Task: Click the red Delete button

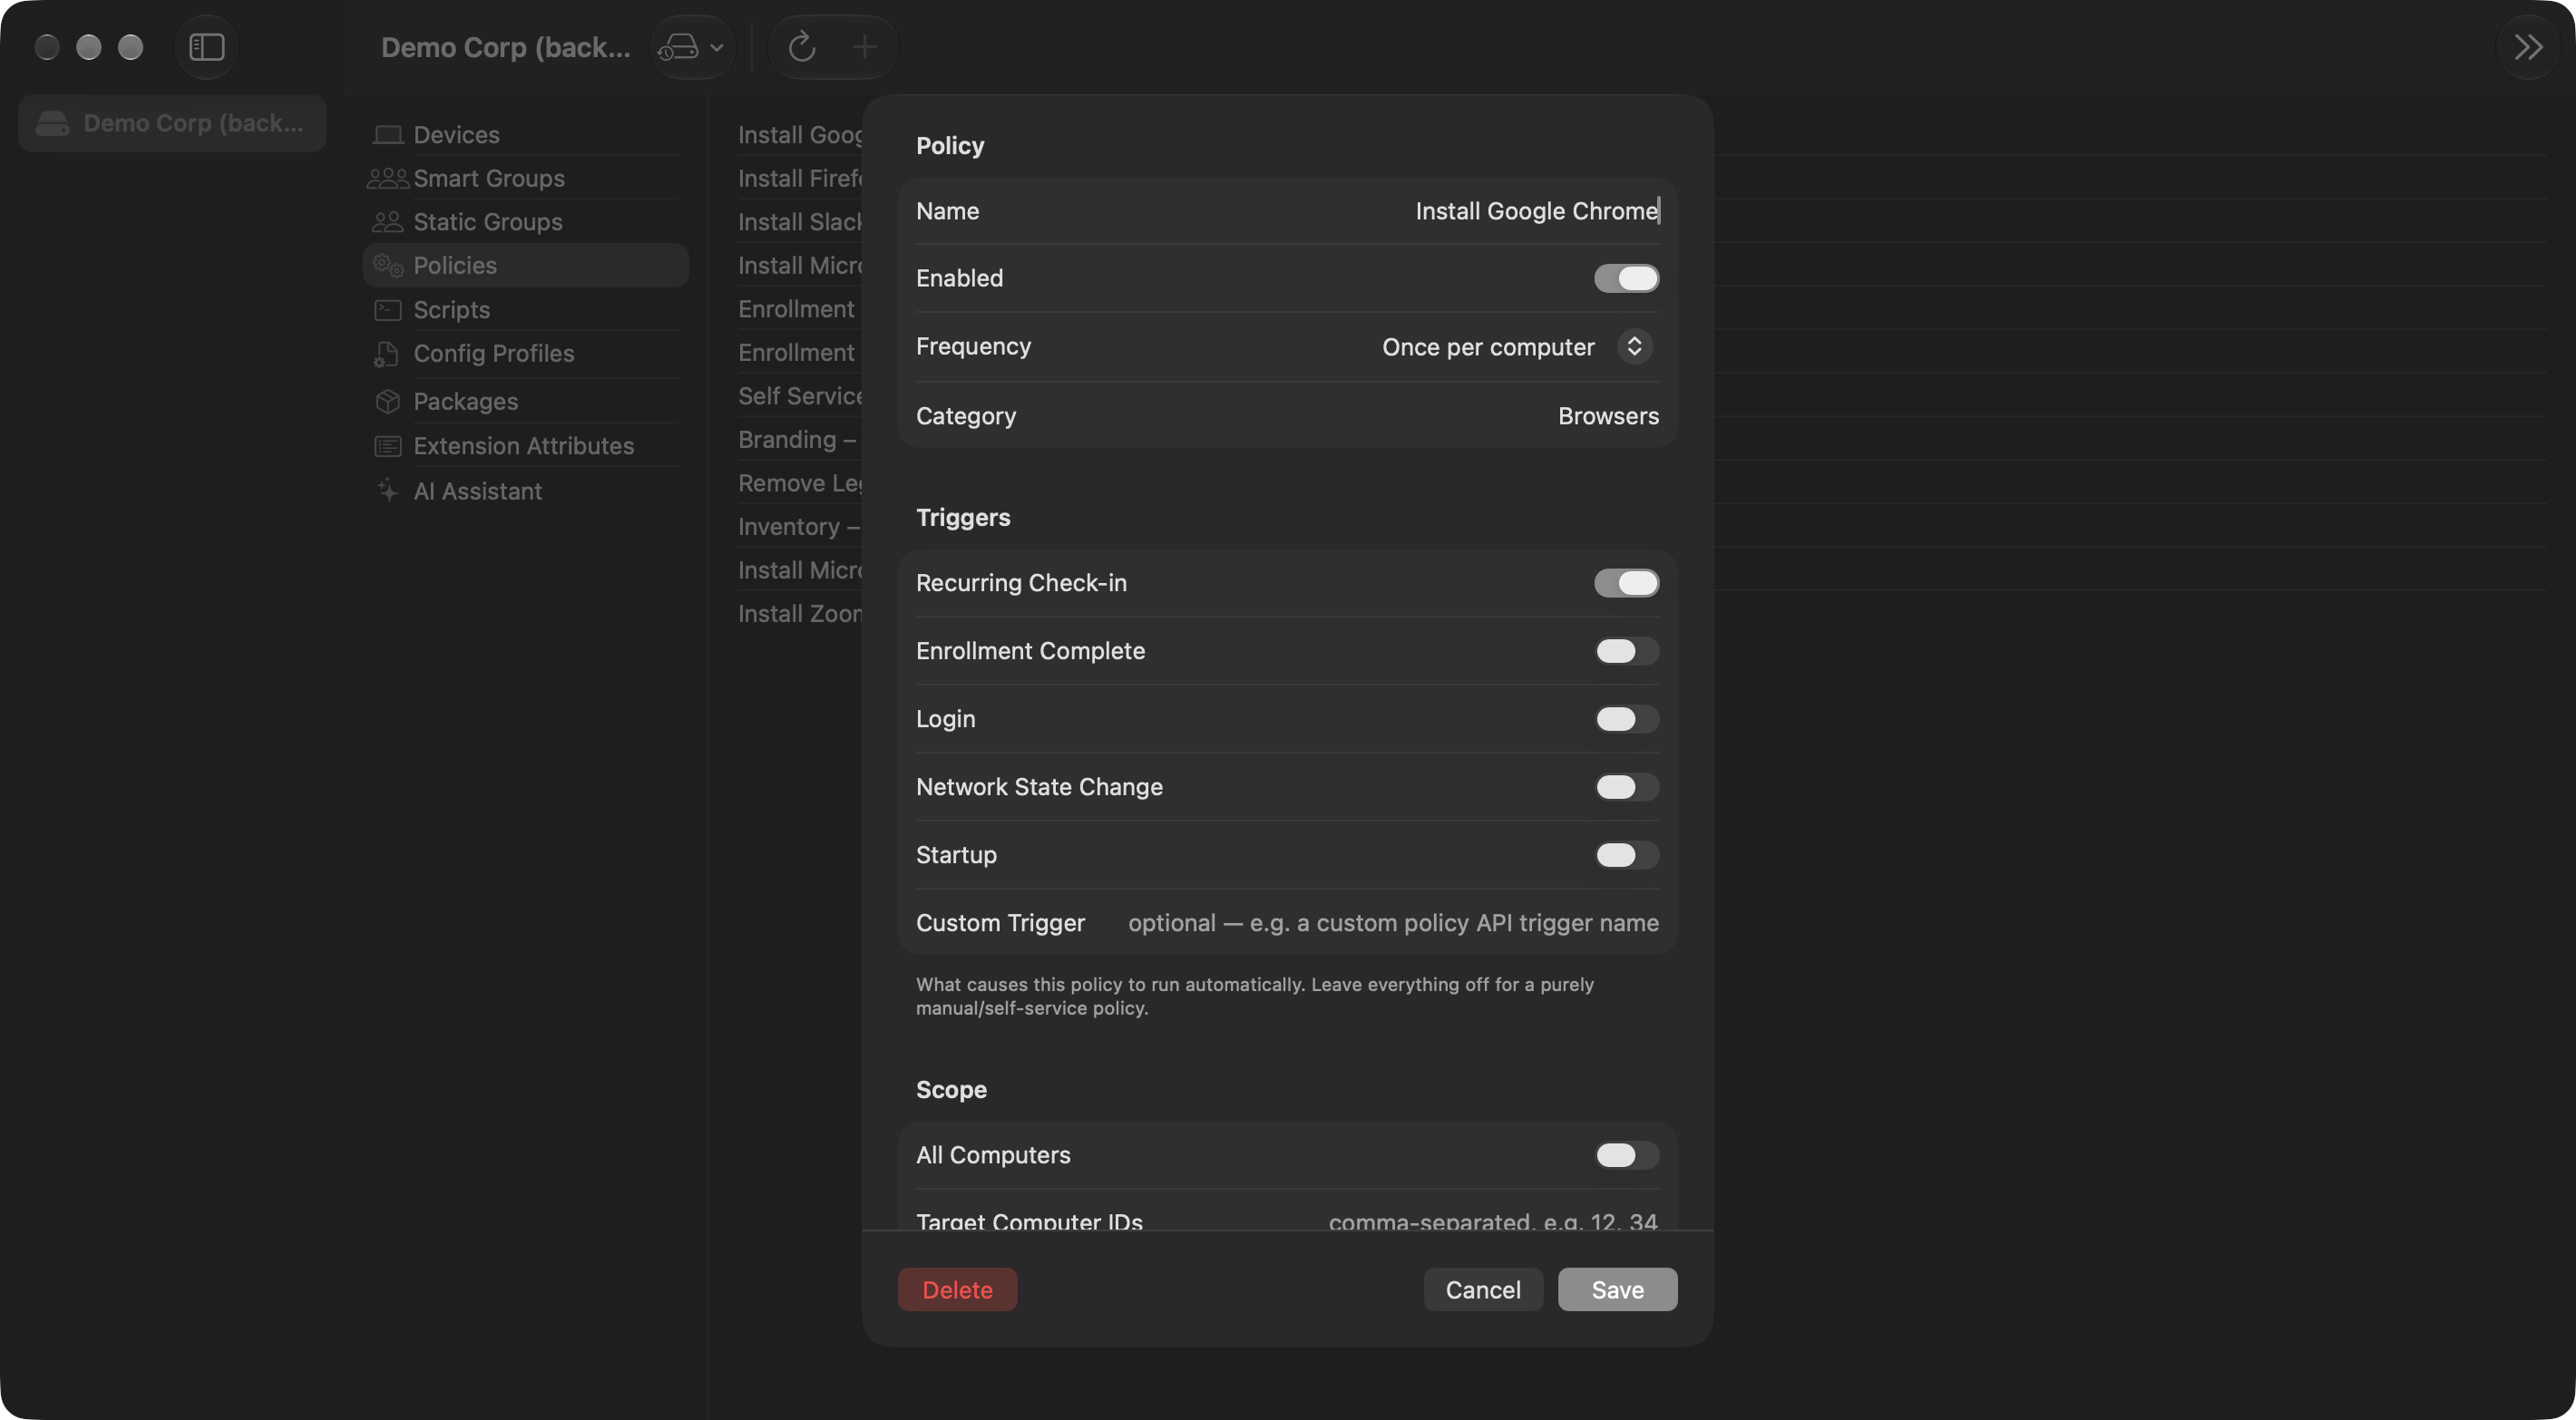Action: click(x=957, y=1290)
